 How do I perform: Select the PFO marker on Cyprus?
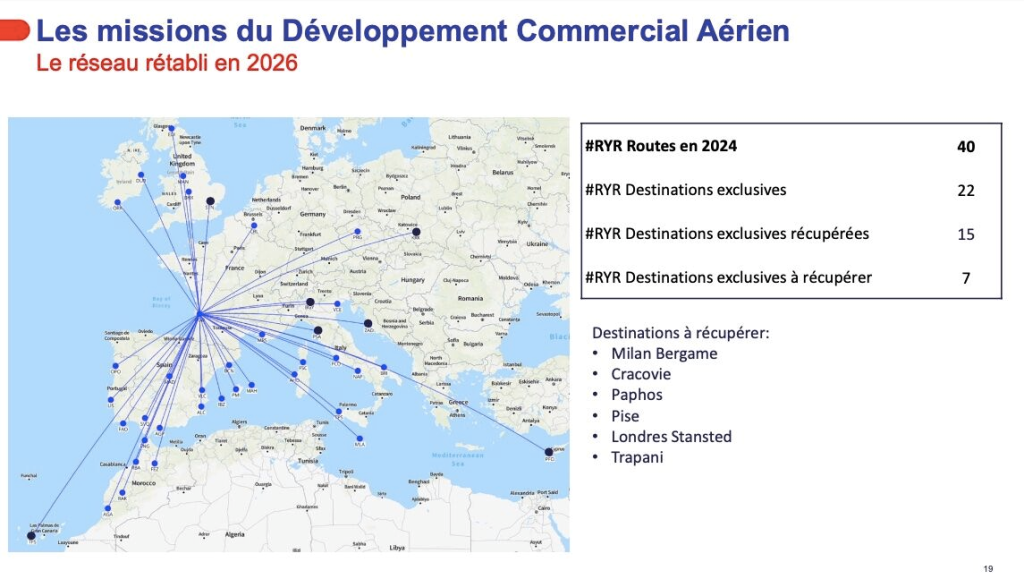tap(548, 452)
